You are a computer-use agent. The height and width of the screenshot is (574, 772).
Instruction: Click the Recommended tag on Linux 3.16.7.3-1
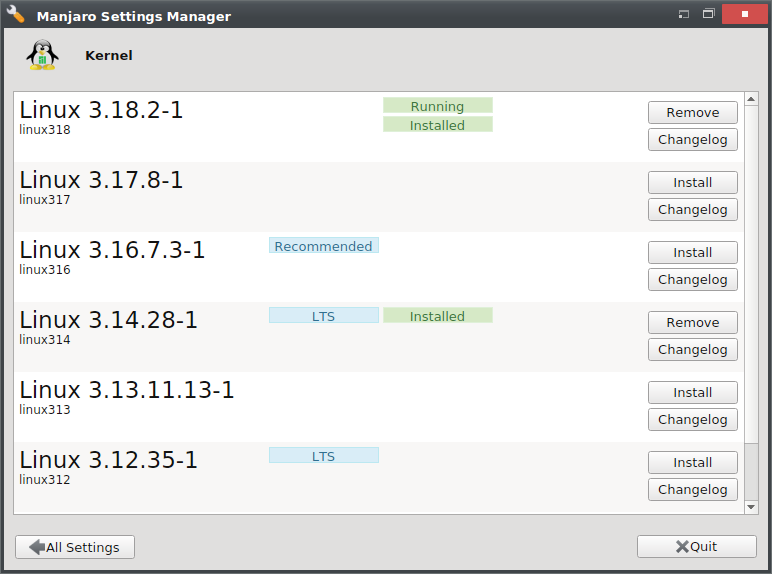tap(323, 246)
